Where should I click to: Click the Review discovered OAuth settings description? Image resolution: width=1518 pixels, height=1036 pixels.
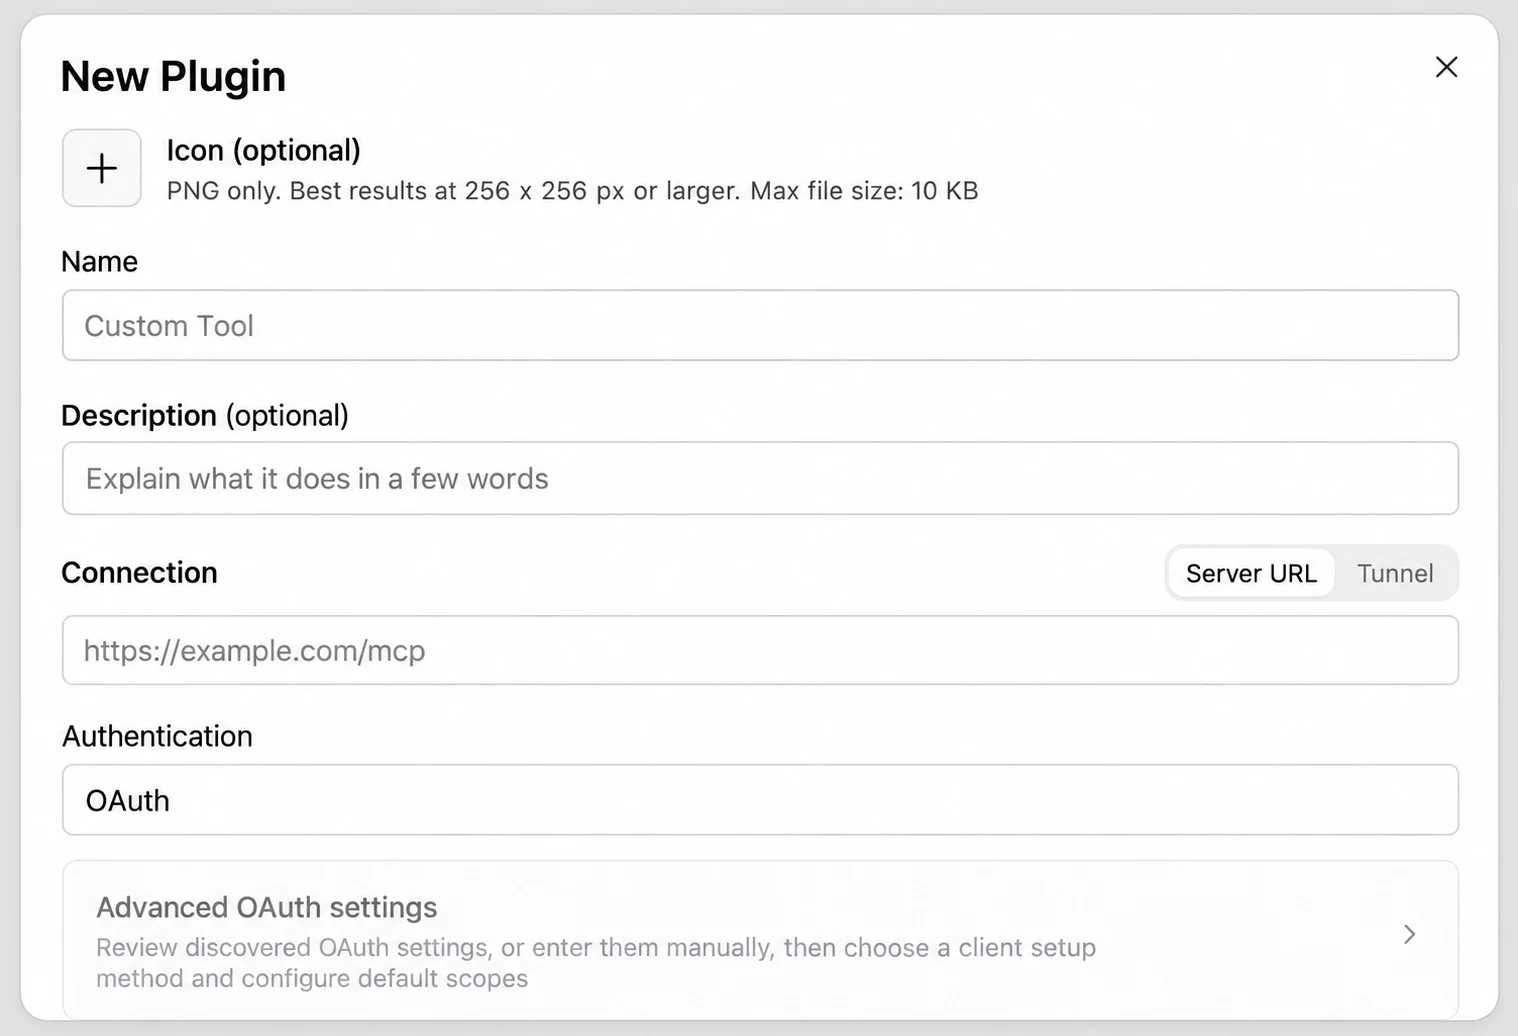click(x=596, y=962)
